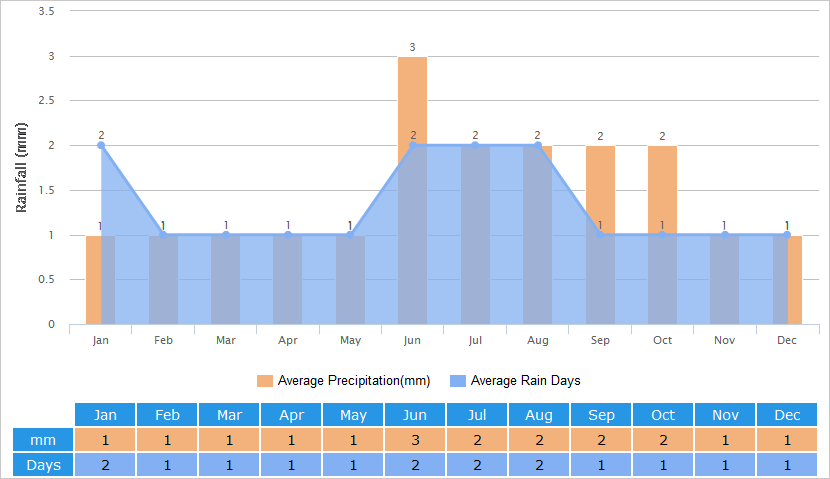Viewport: 830px width, 479px height.
Task: Select the July rain days data point
Action: [x=475, y=145]
